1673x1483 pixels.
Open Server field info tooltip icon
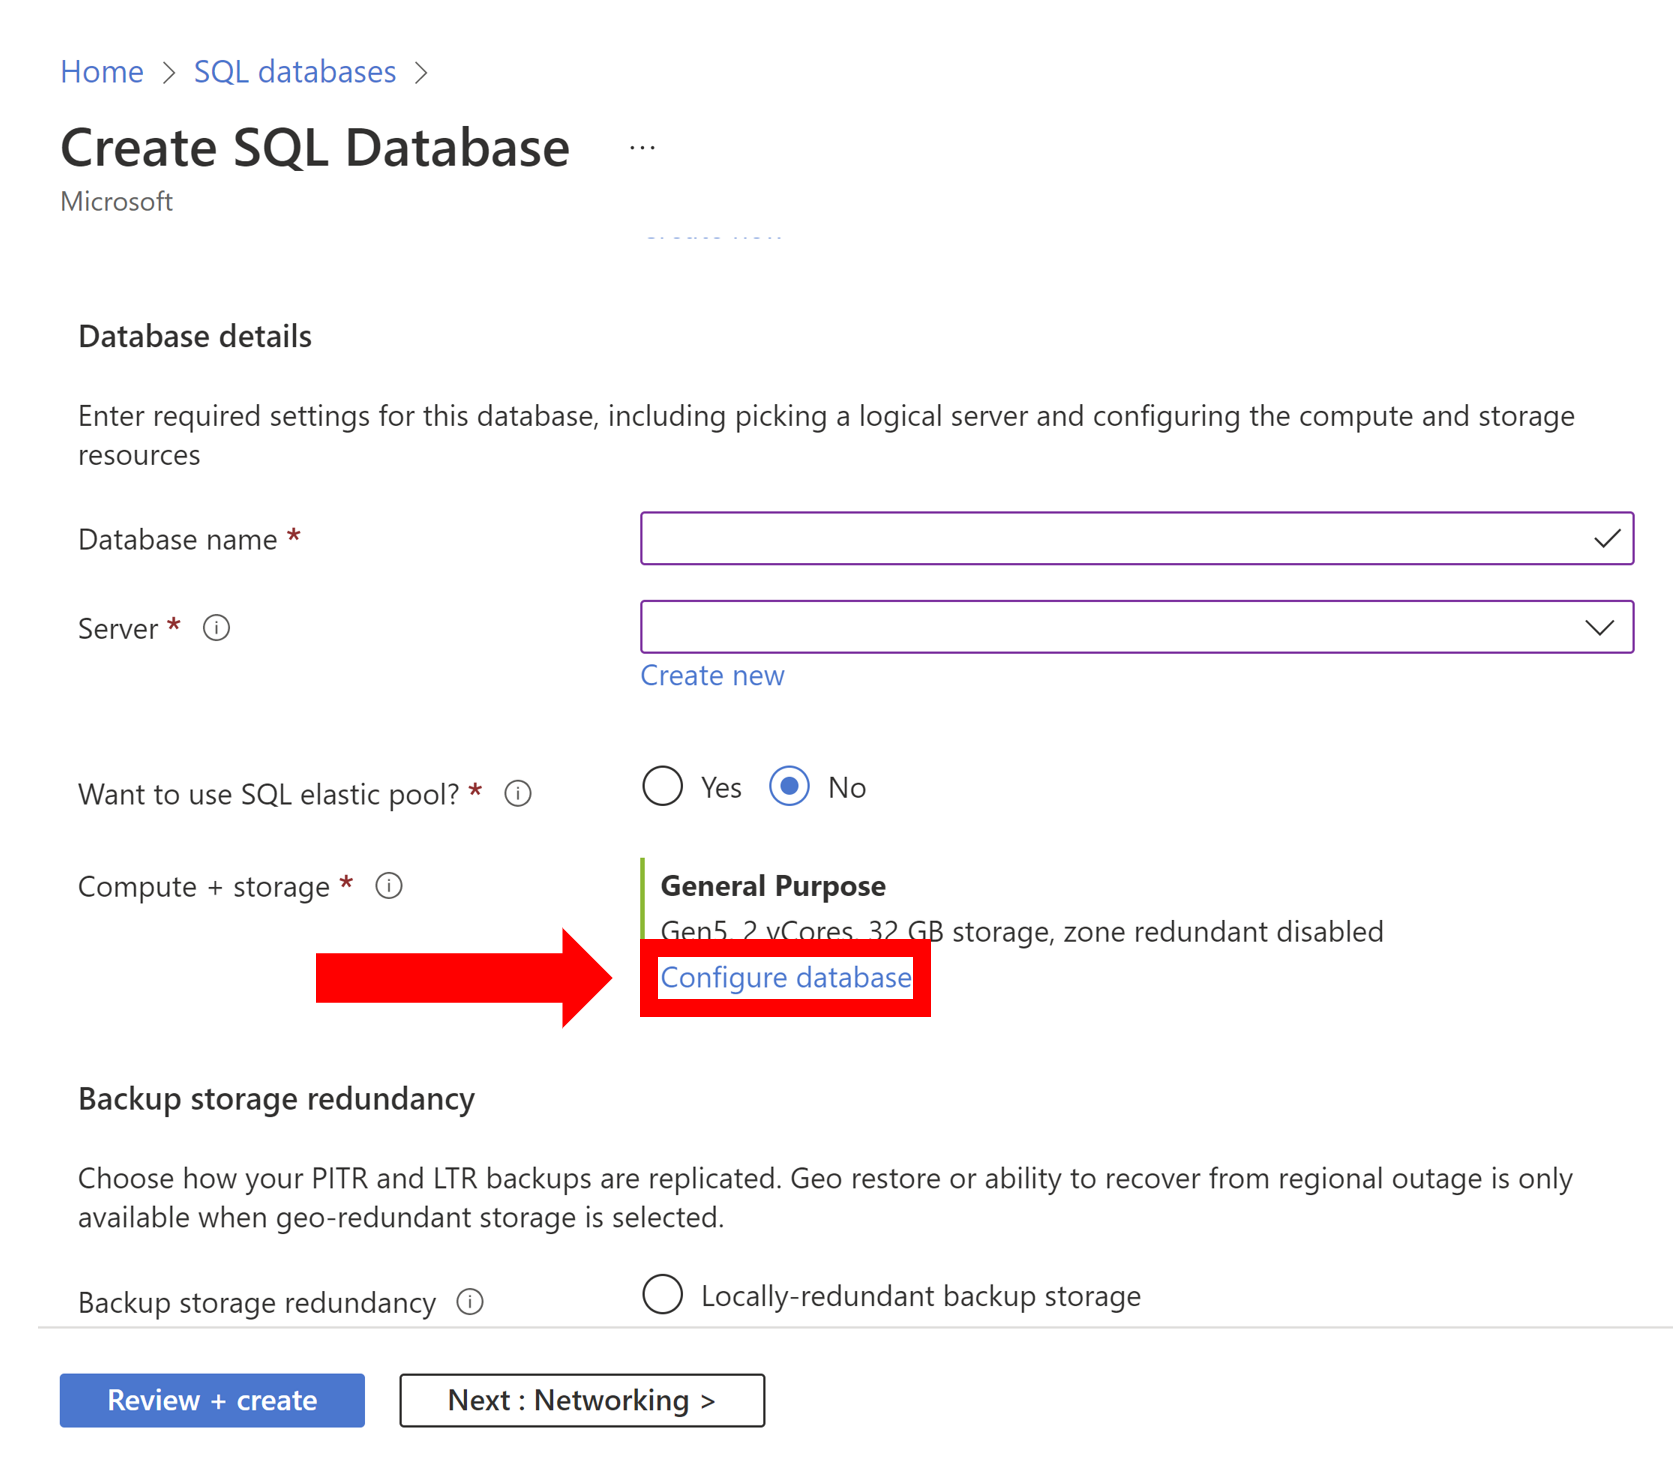coord(216,628)
